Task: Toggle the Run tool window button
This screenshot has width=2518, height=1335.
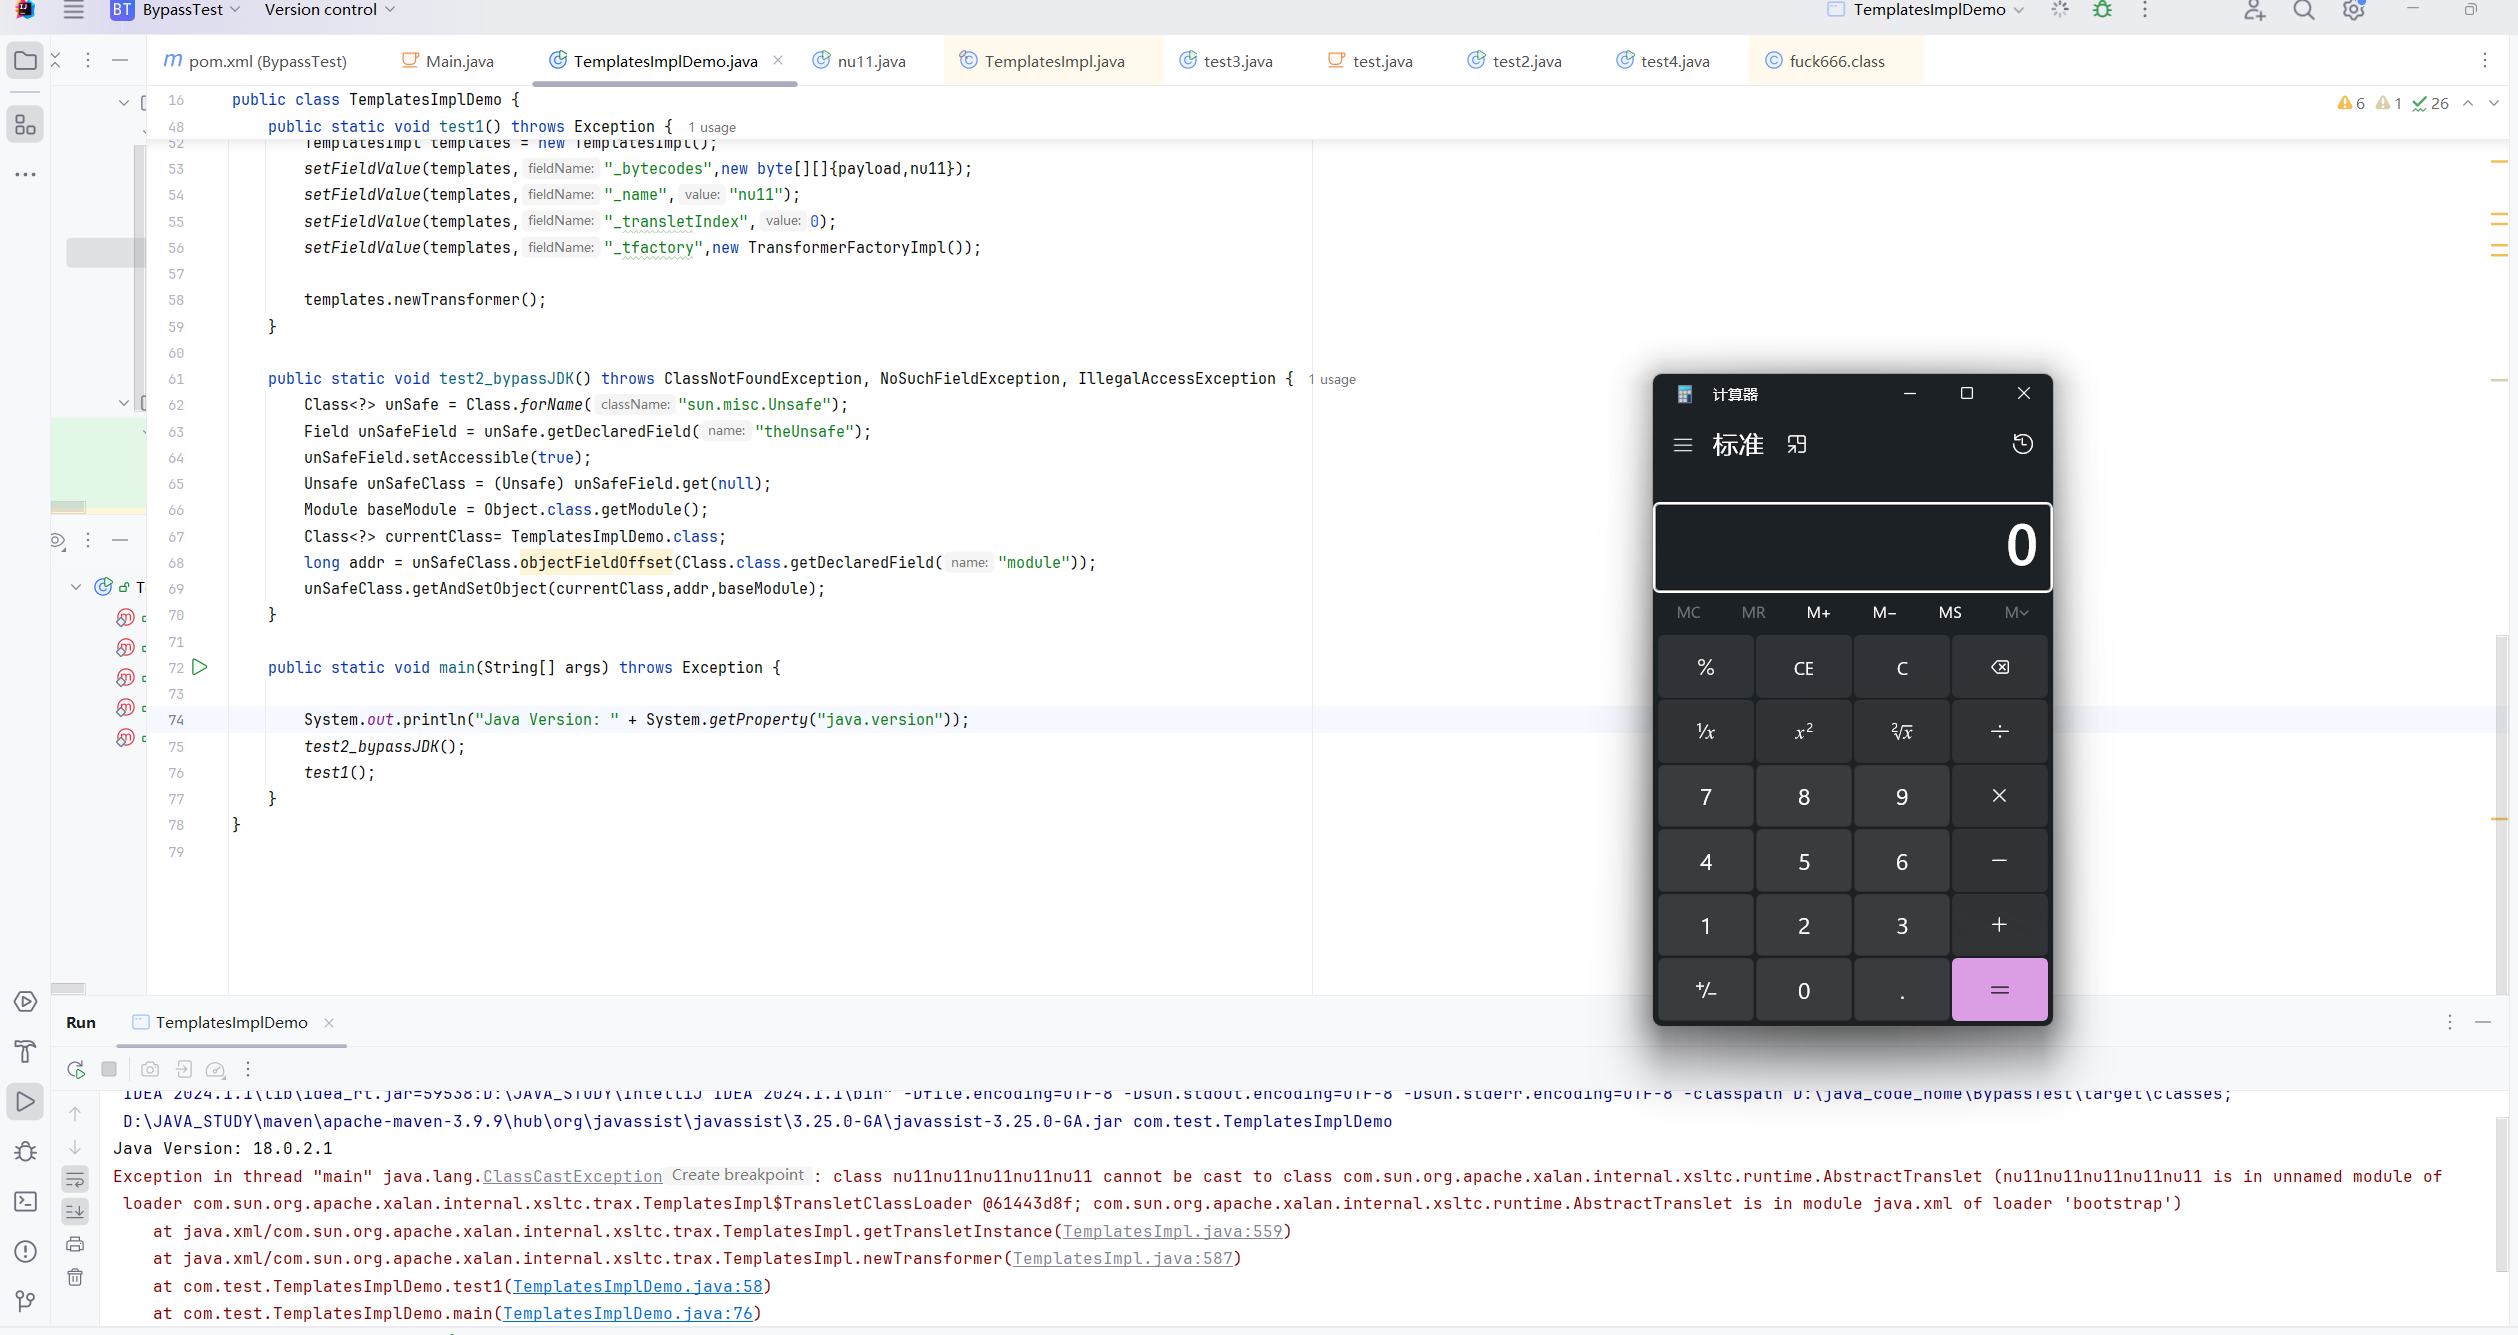Action: tap(25, 1102)
